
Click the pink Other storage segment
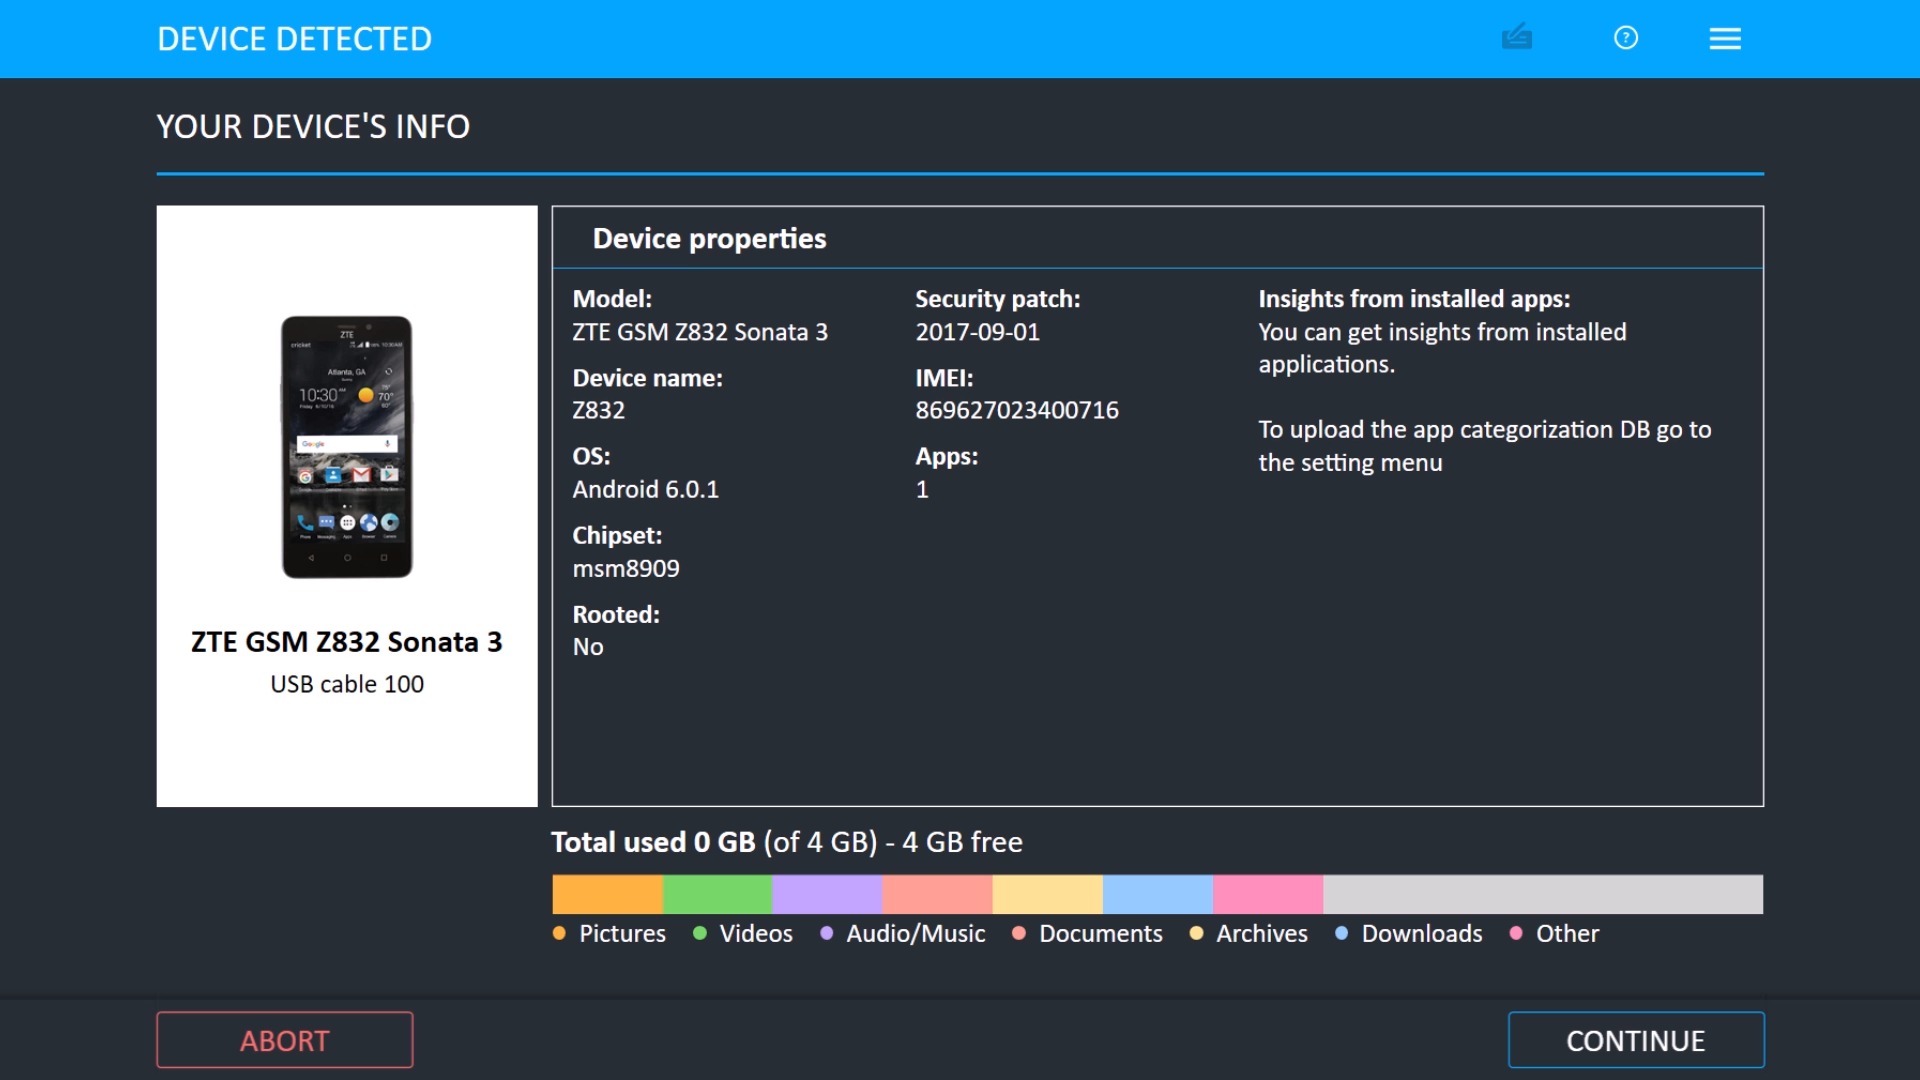pos(1267,894)
